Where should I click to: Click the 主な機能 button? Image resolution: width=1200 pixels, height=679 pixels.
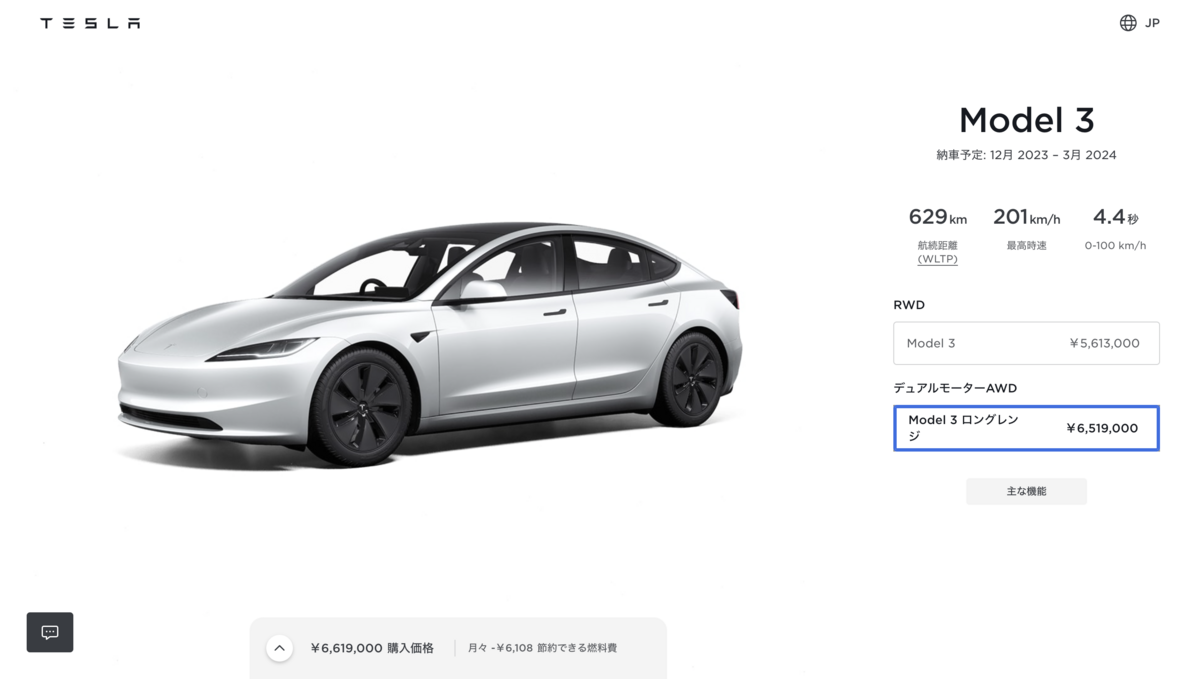click(1026, 491)
